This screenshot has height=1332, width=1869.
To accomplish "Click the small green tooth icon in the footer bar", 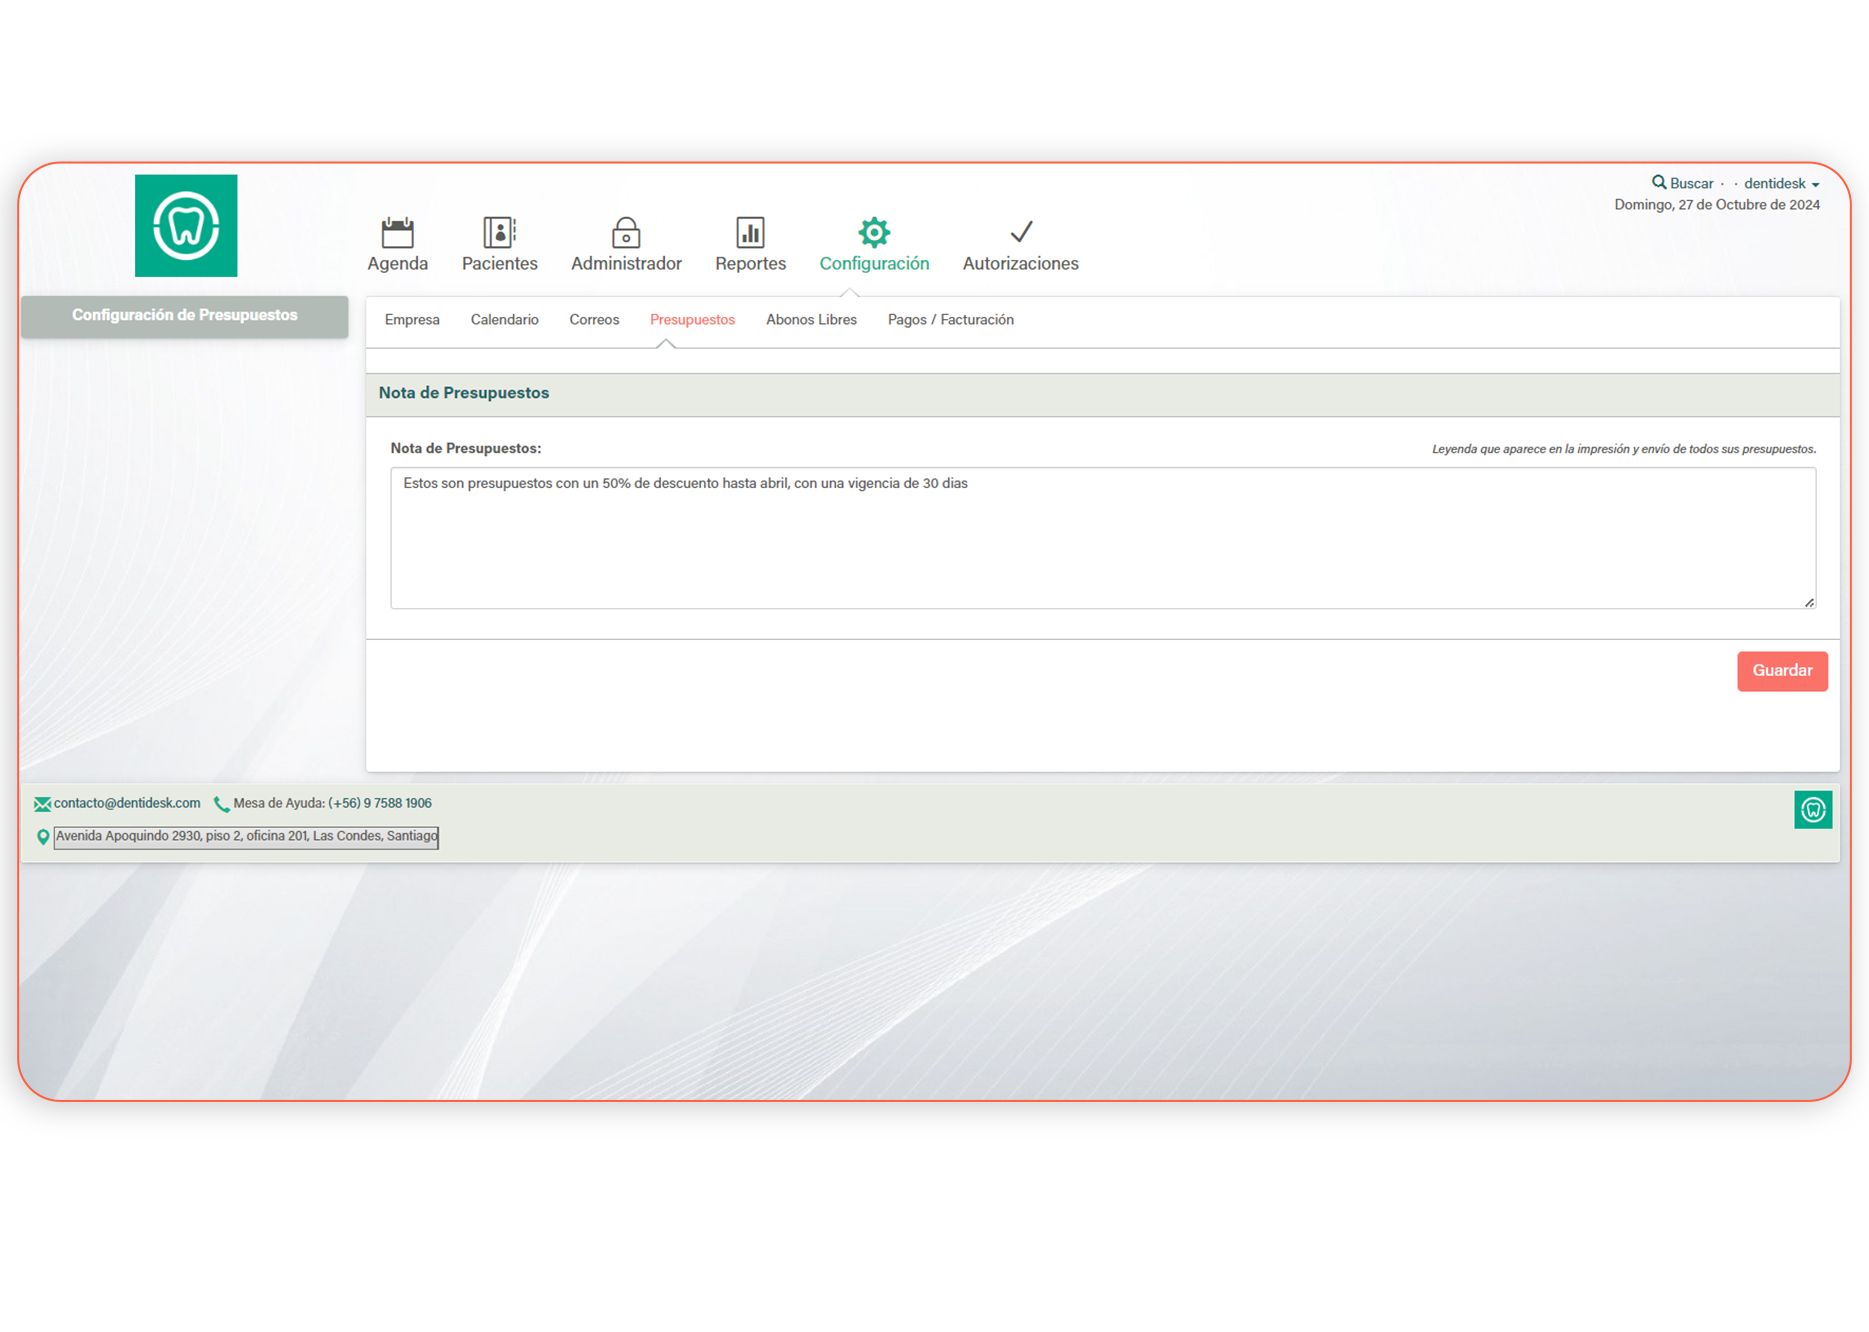I will click(x=1812, y=810).
